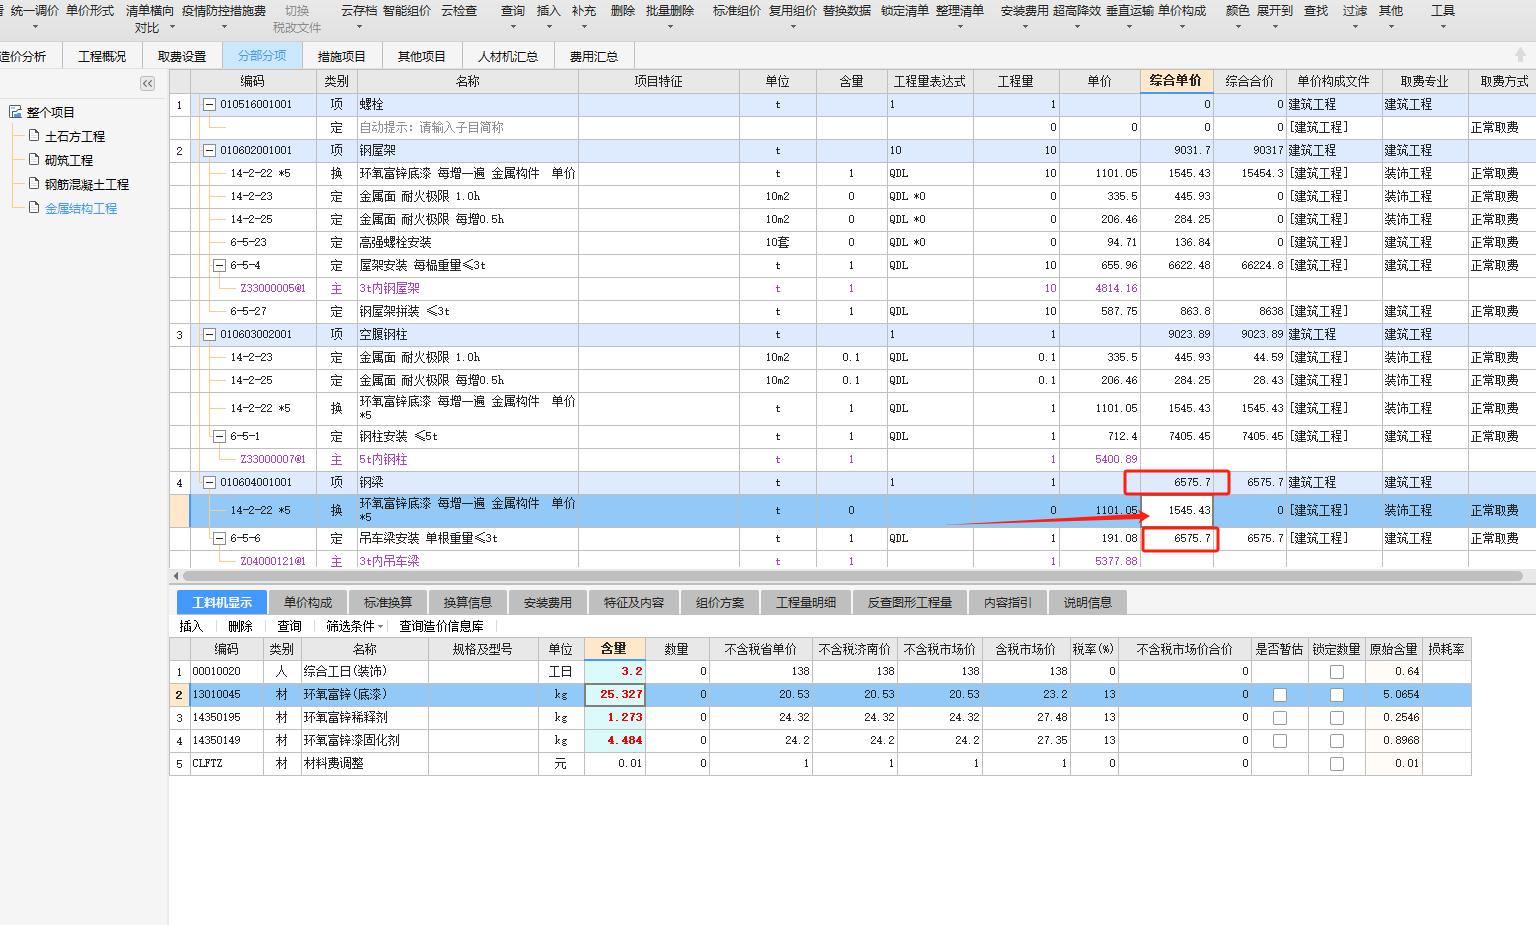Collapse sub-item 6-5-6 吊车梁安装
Screen dimensions: 1536x925
(220, 538)
